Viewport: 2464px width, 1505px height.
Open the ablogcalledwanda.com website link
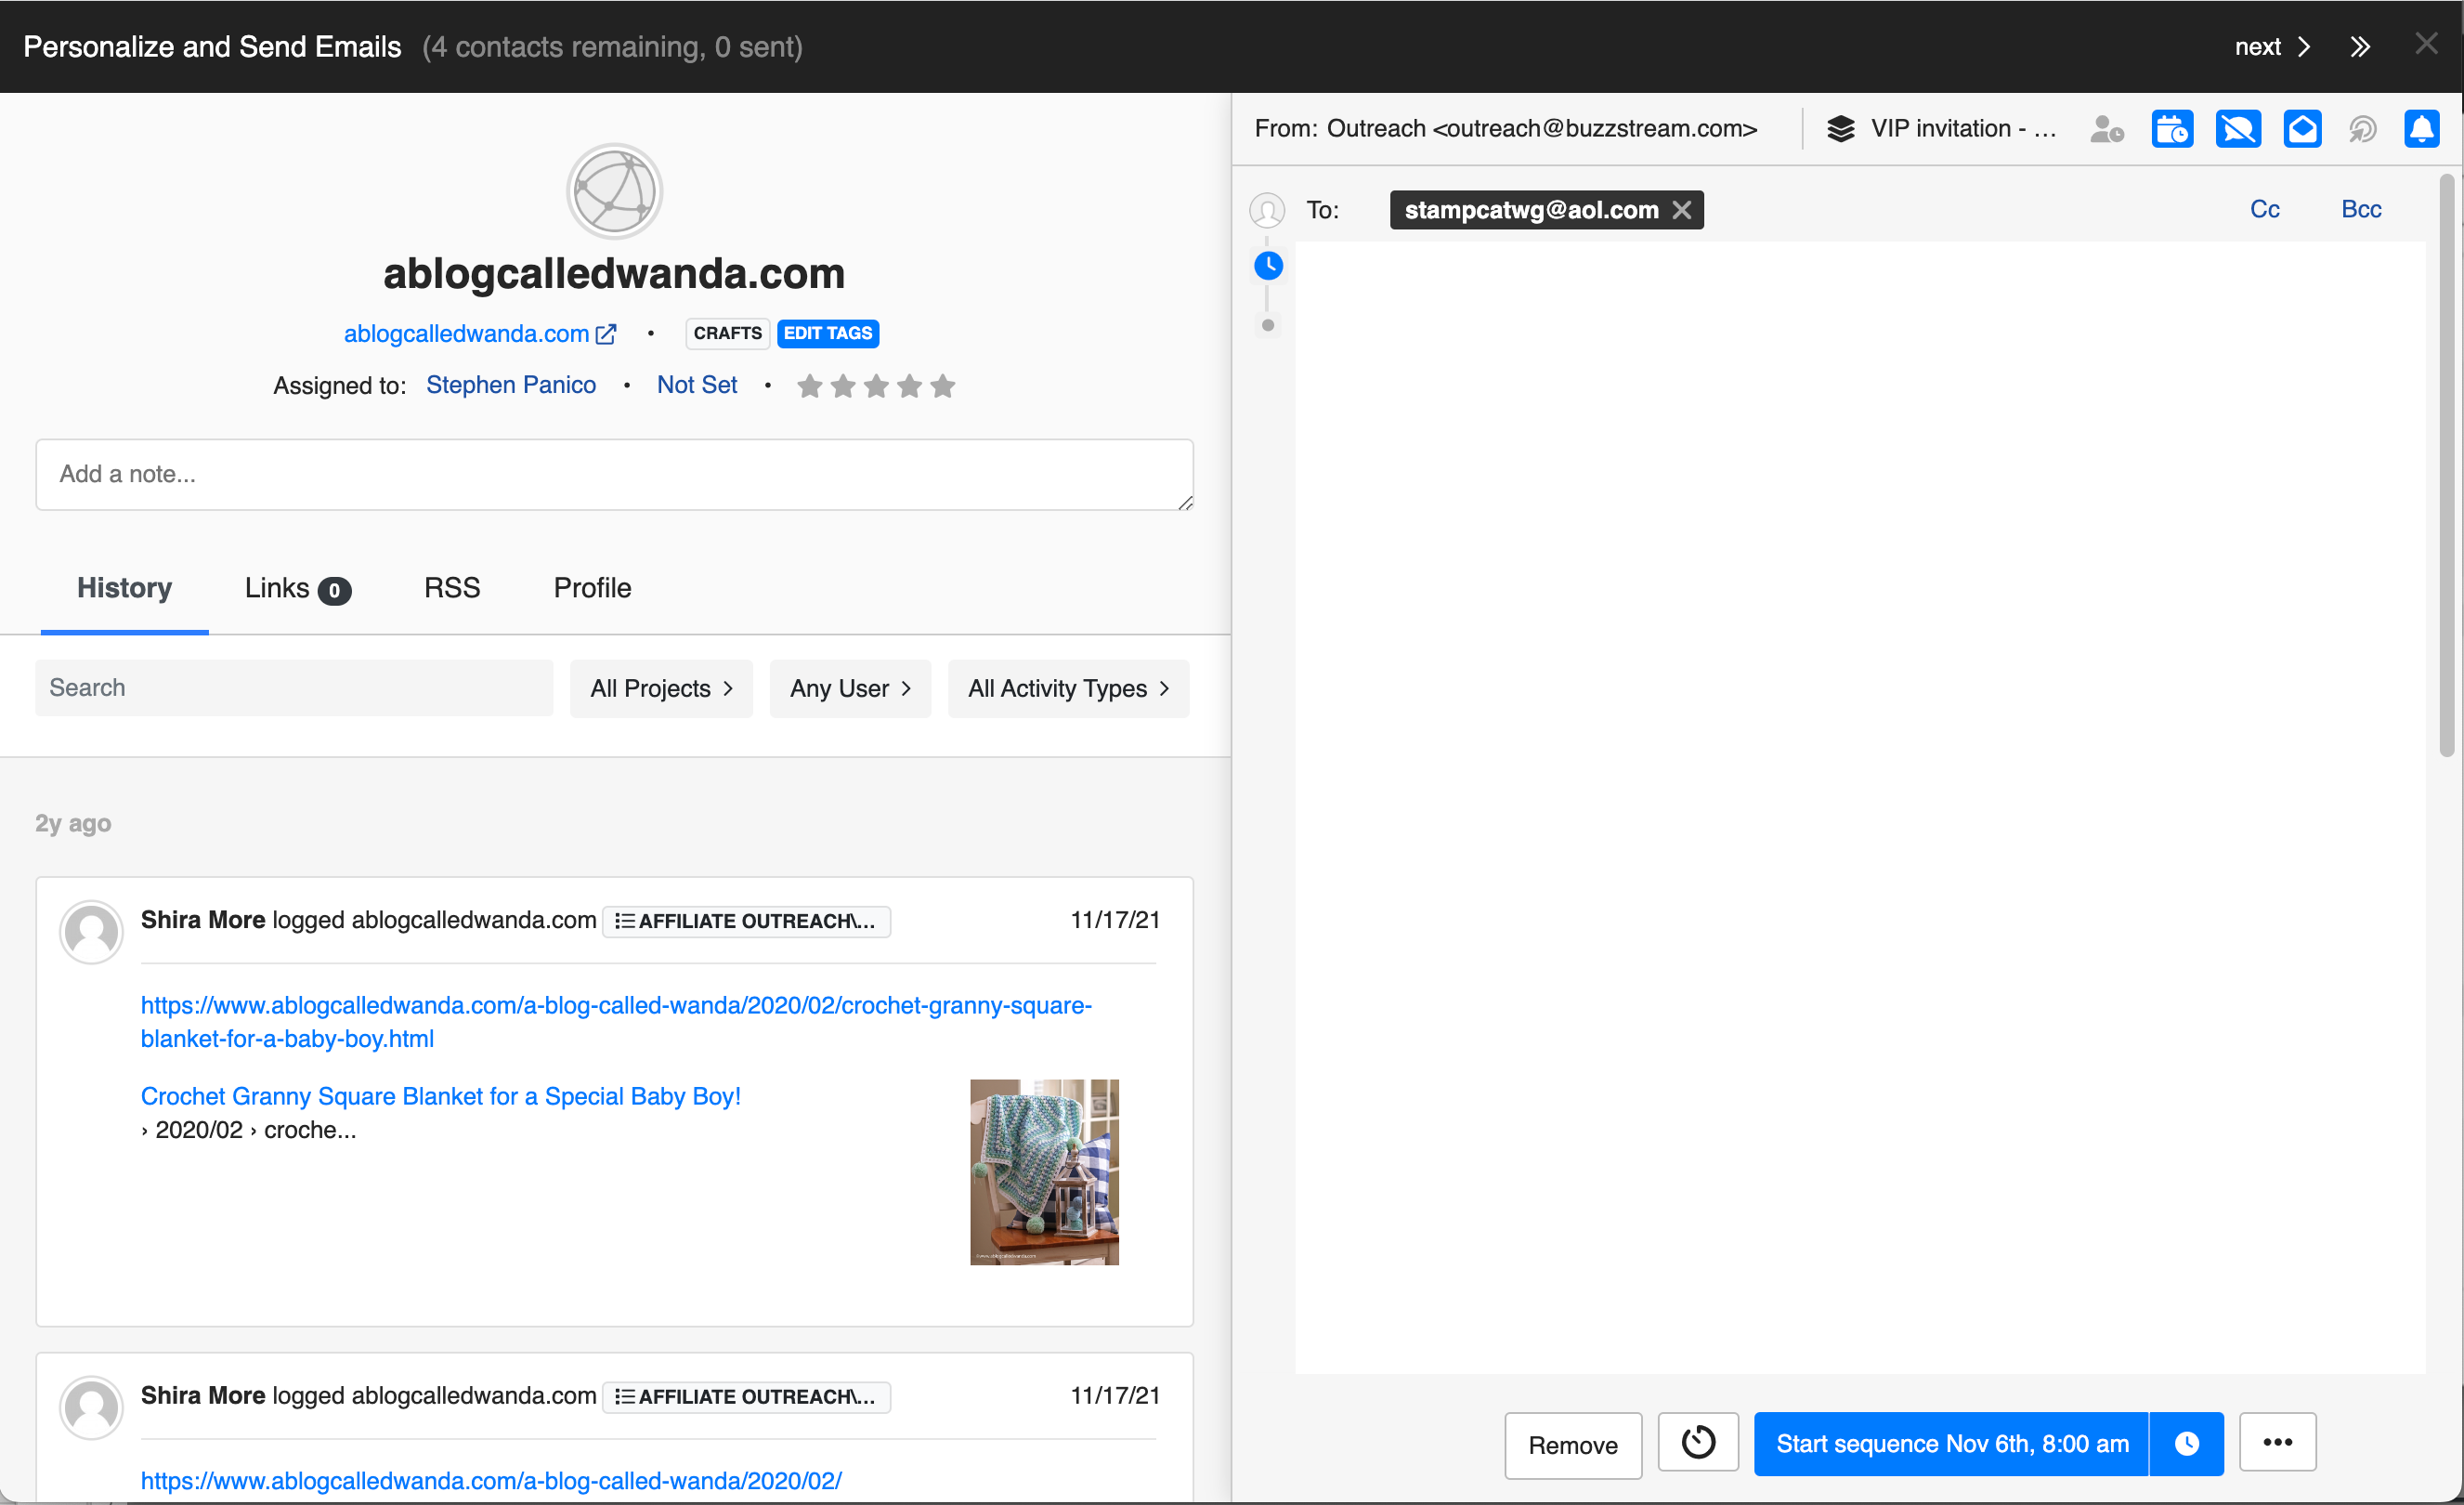[x=466, y=334]
